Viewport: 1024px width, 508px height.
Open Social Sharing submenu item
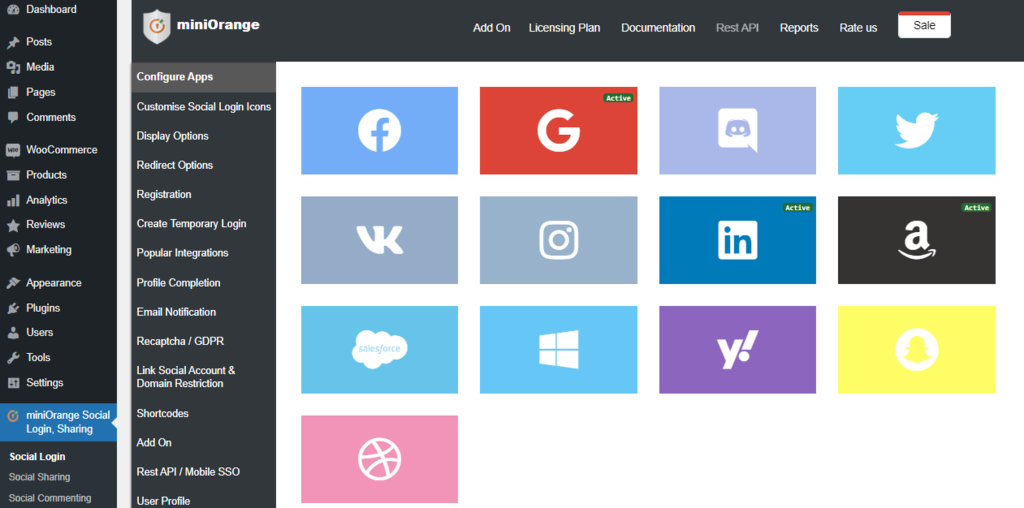coord(39,477)
